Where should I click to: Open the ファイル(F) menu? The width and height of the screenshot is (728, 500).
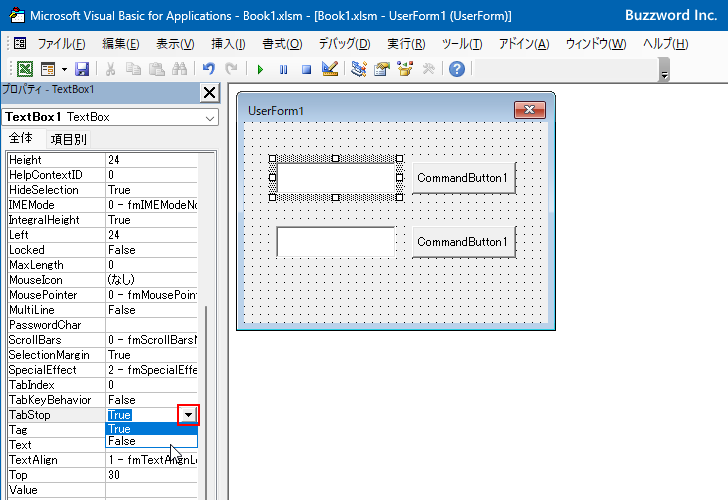pos(61,44)
